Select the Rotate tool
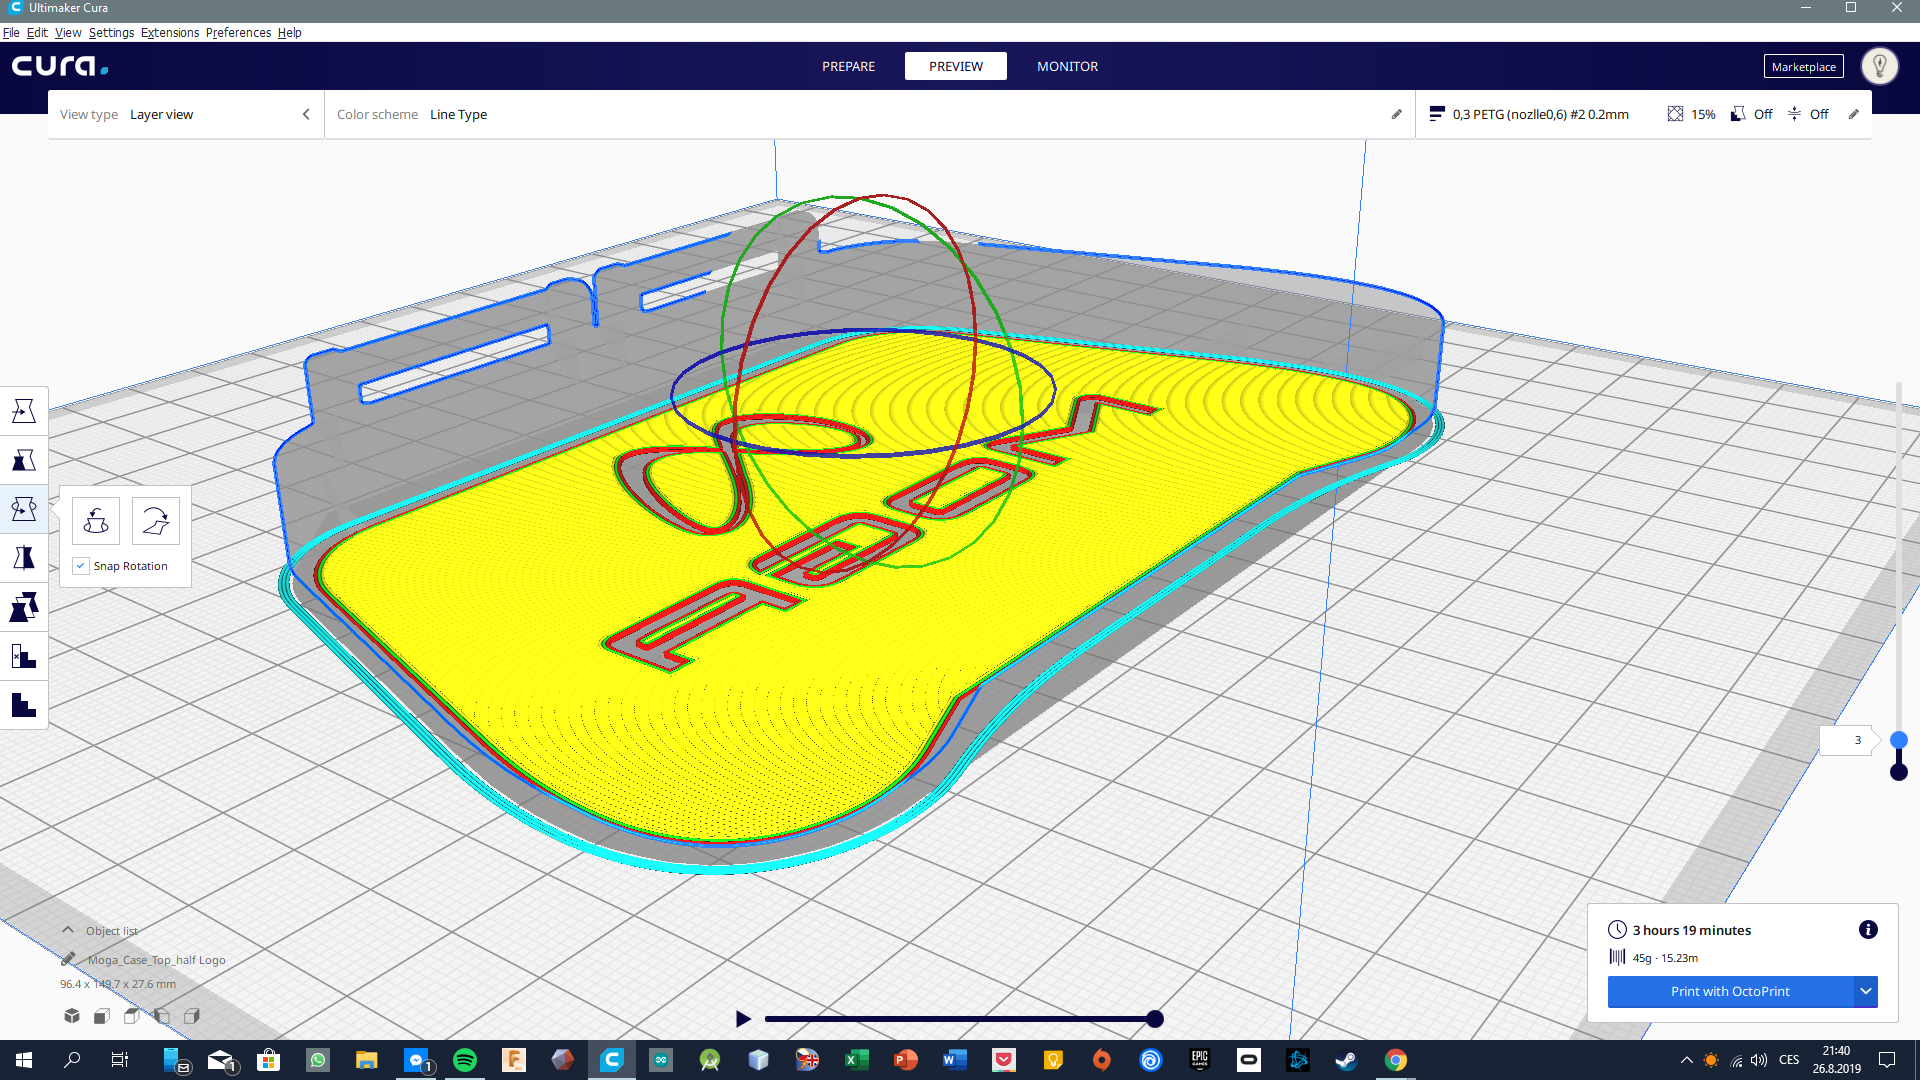 click(24, 509)
